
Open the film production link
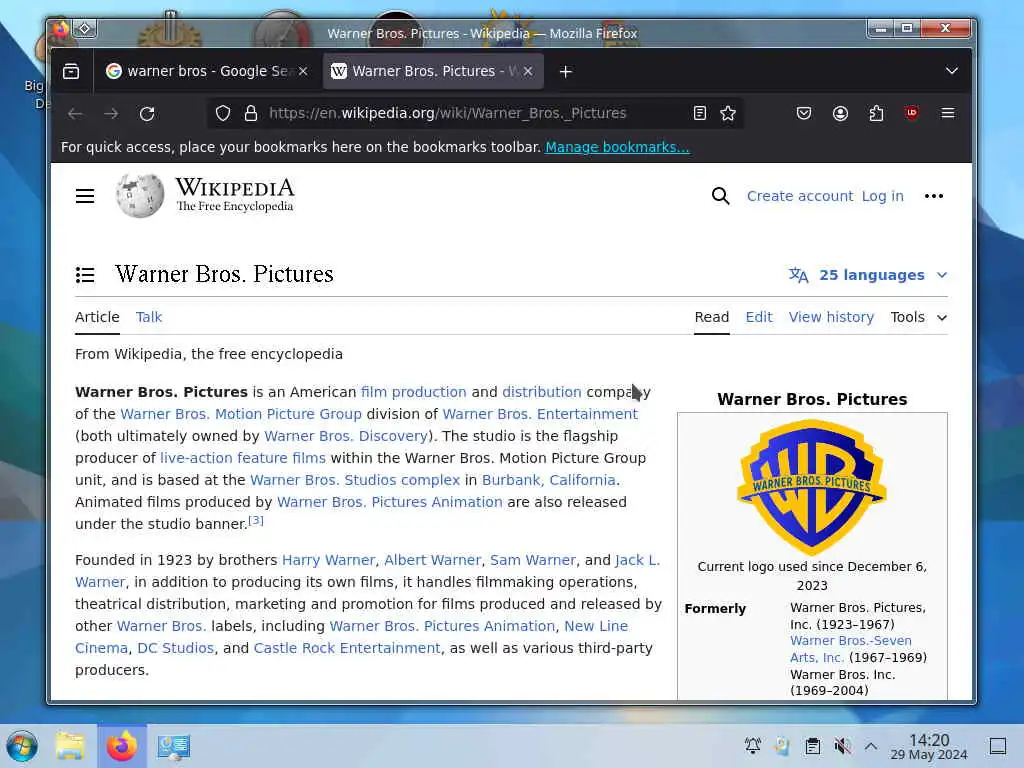pos(413,392)
